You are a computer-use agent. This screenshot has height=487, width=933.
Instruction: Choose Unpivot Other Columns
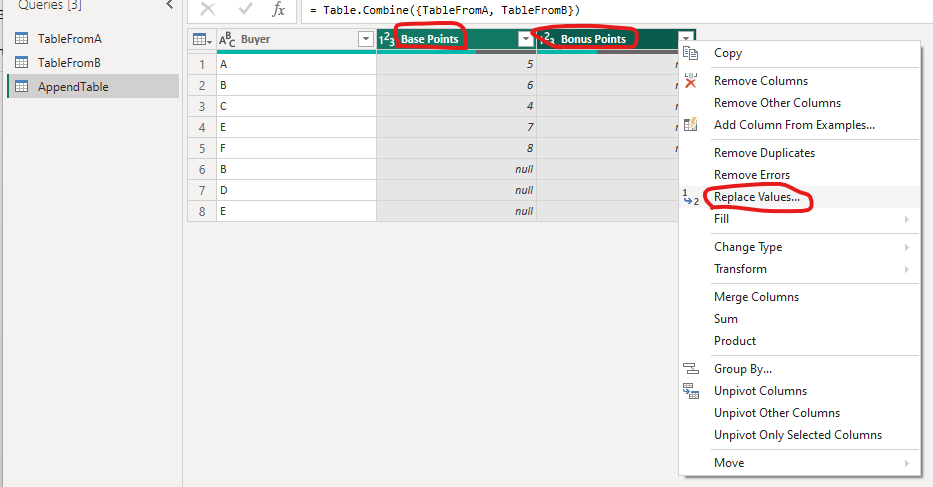click(777, 413)
